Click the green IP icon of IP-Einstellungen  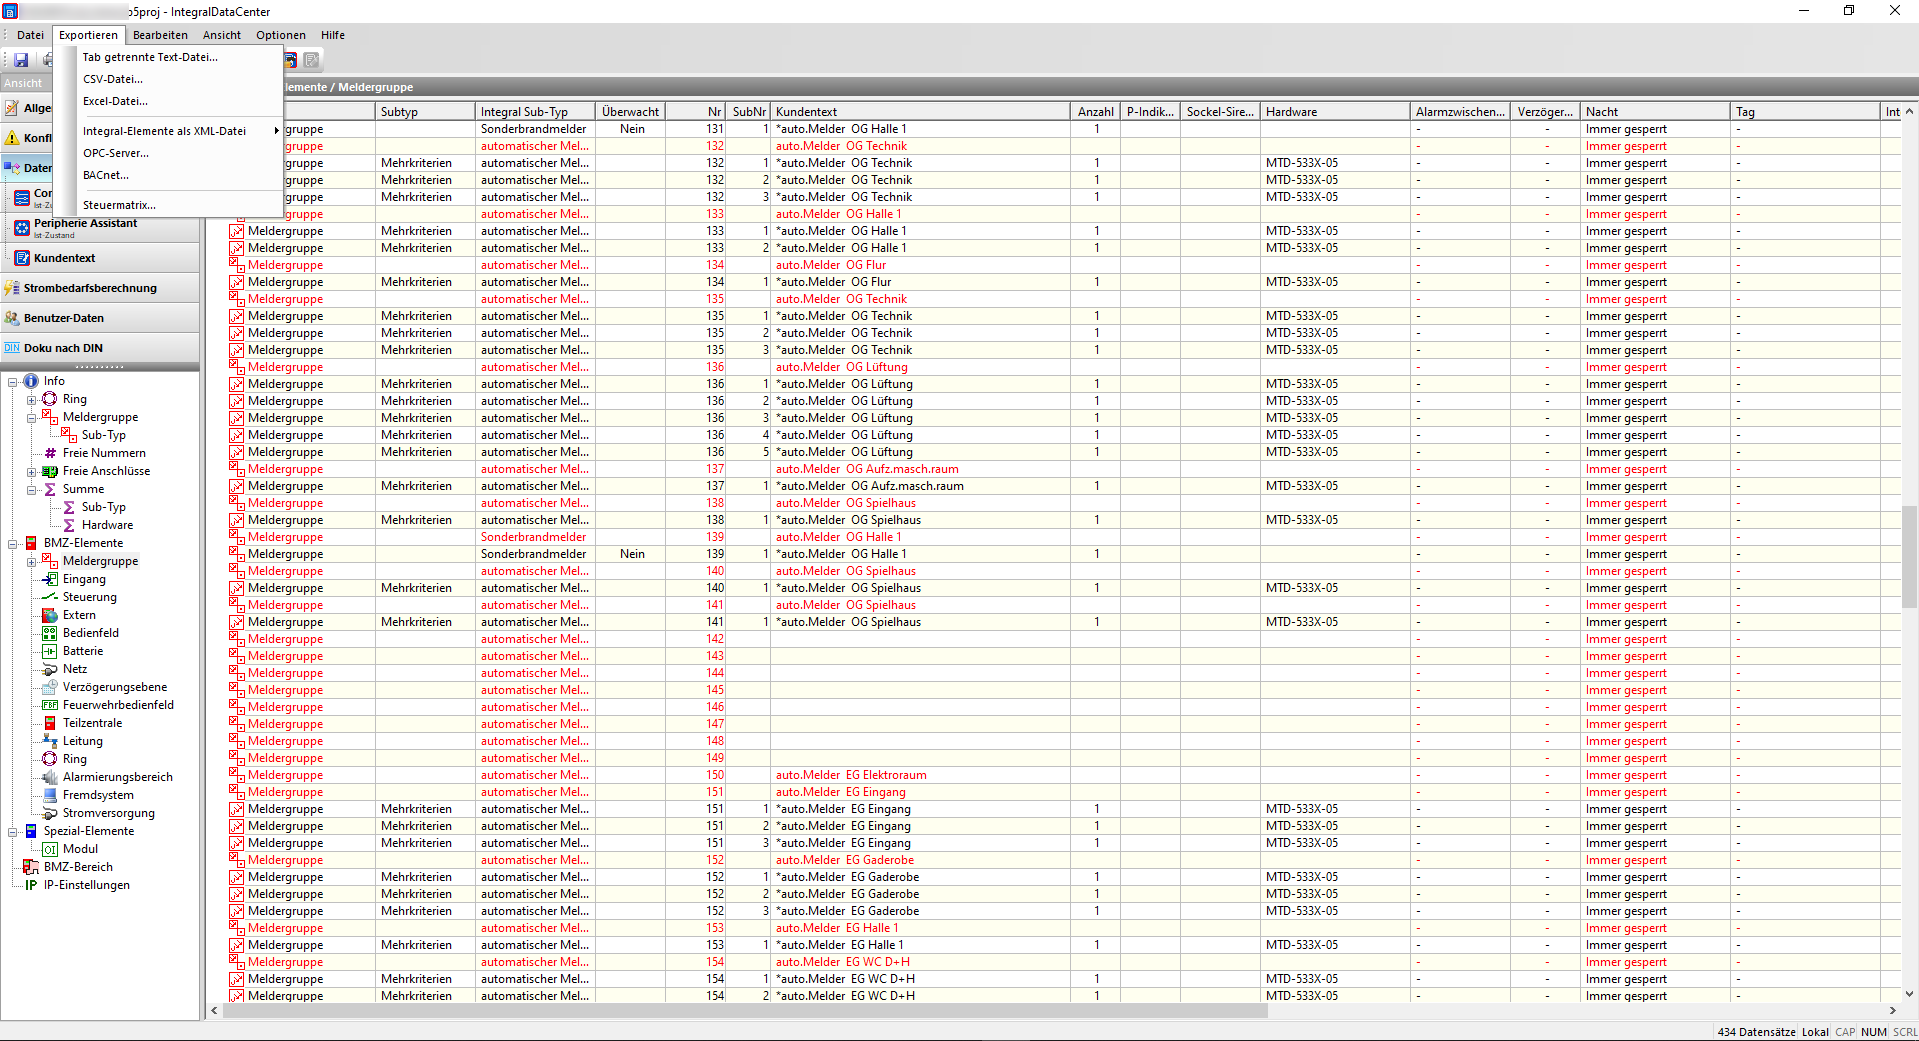coord(31,885)
